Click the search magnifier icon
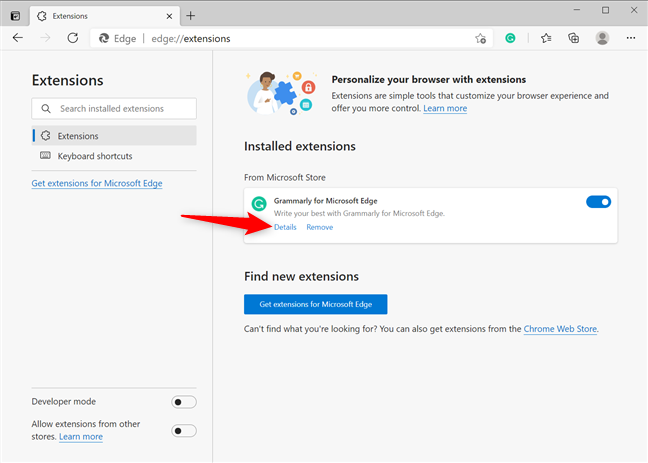The image size is (648, 463). (x=46, y=108)
